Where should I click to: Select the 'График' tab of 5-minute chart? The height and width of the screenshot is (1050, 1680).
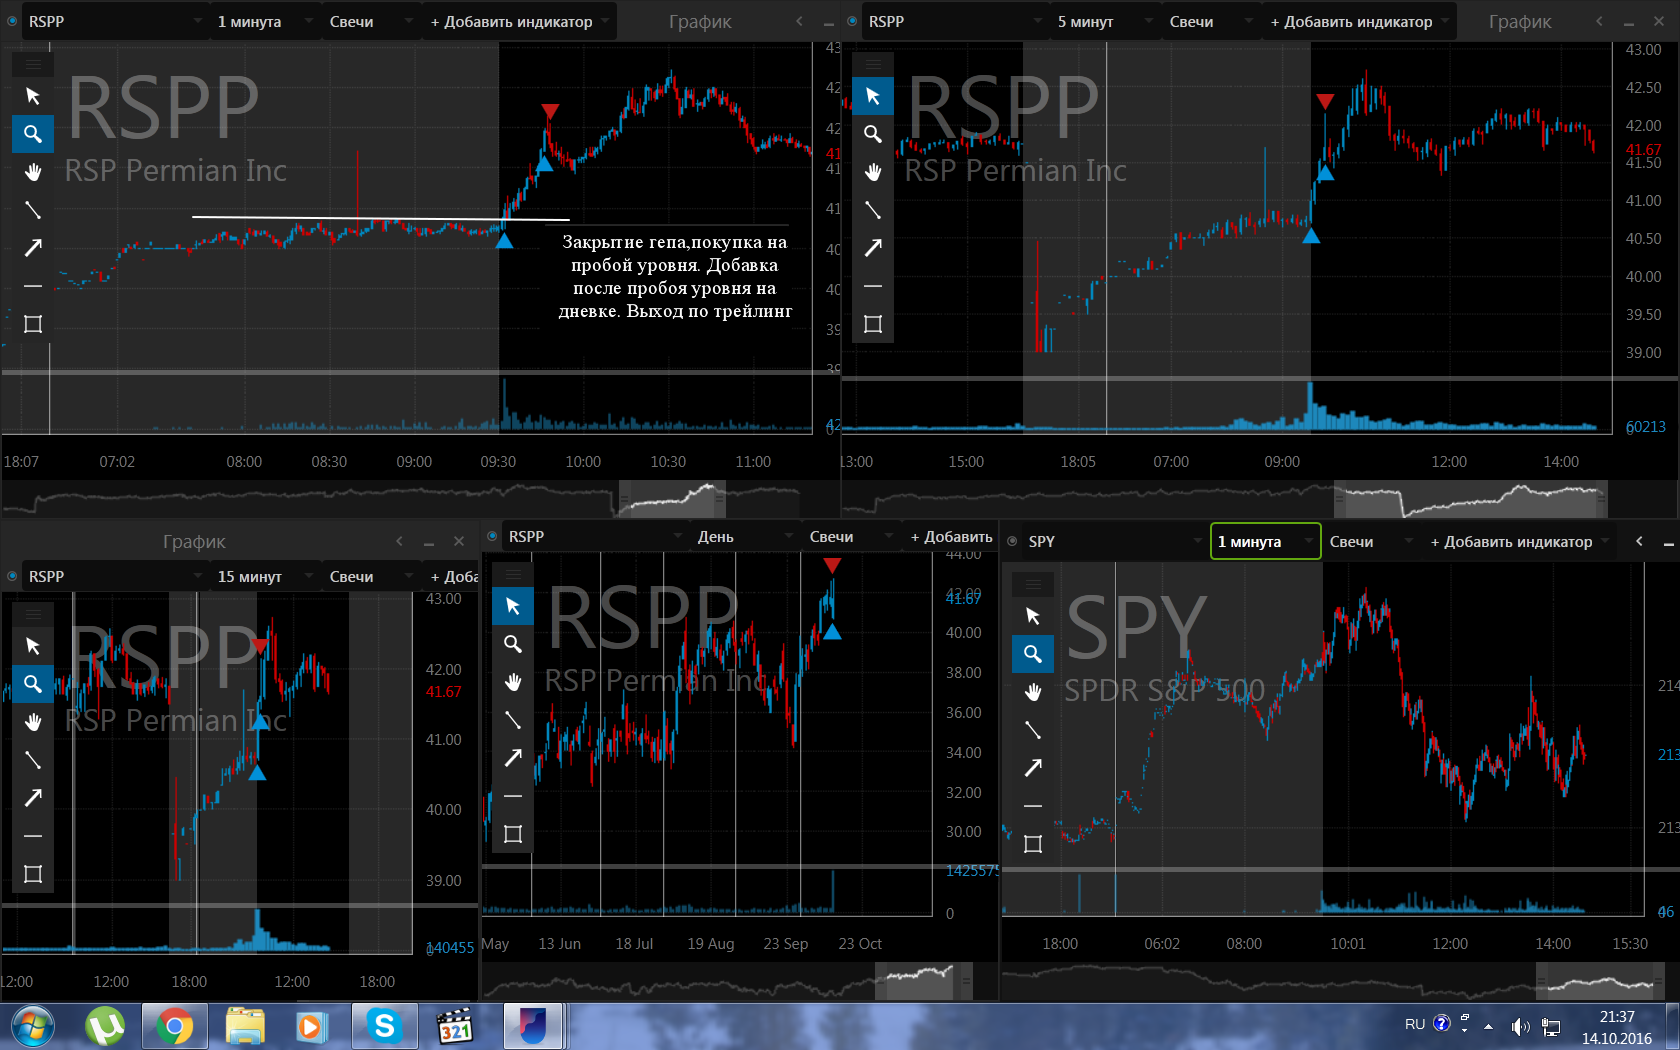[1520, 21]
